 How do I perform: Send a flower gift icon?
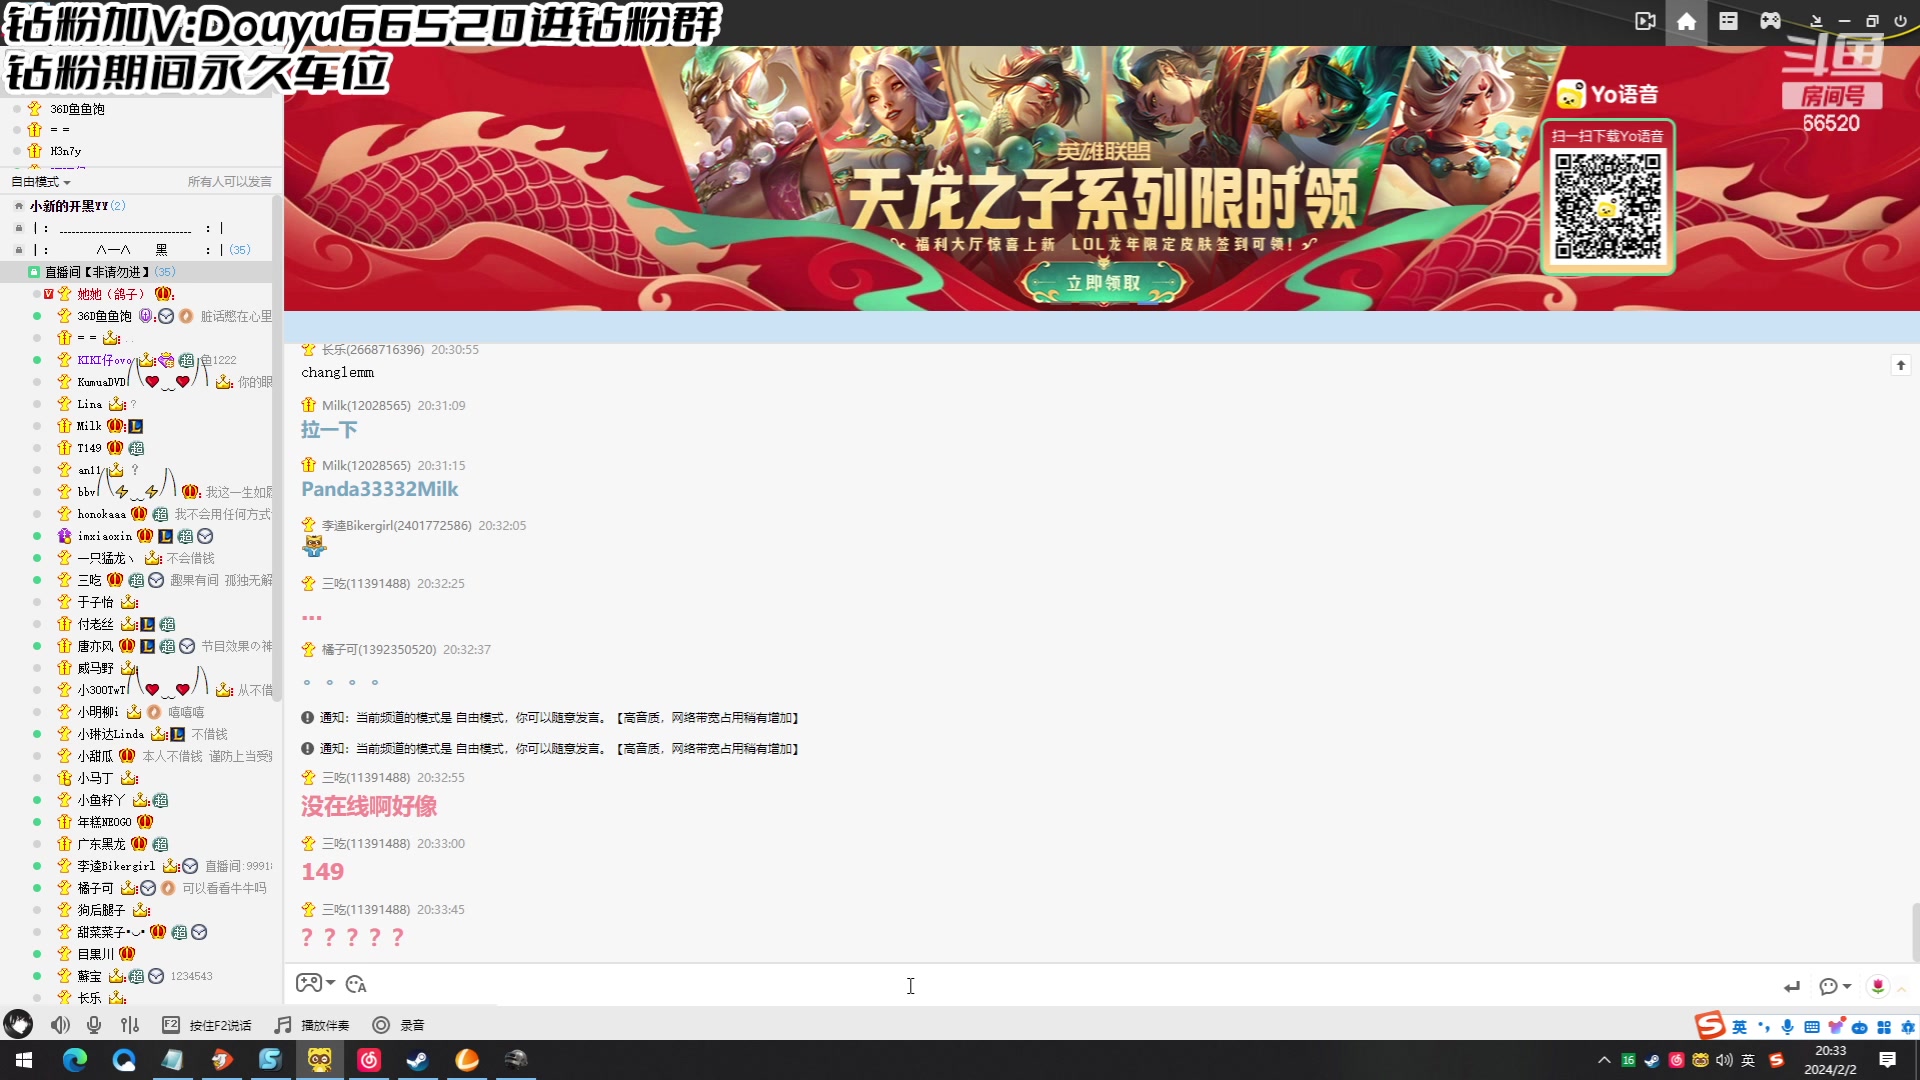click(x=1878, y=987)
